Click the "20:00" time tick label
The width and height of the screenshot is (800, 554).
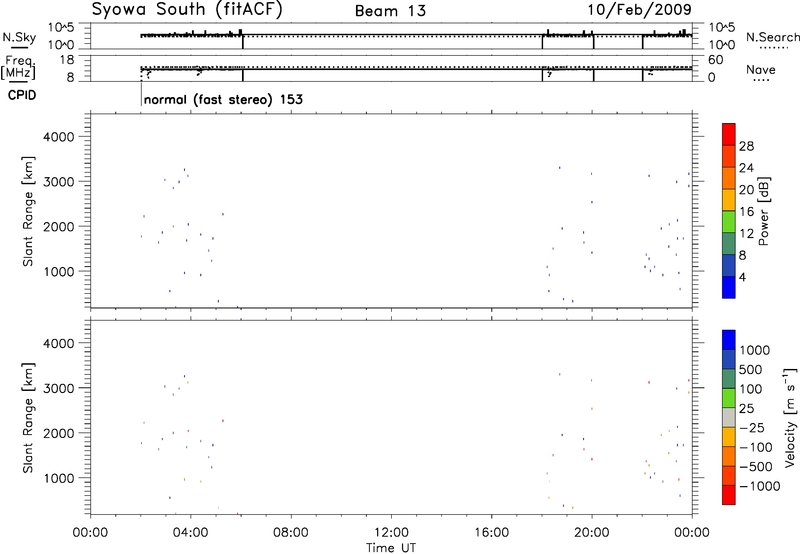591,533
